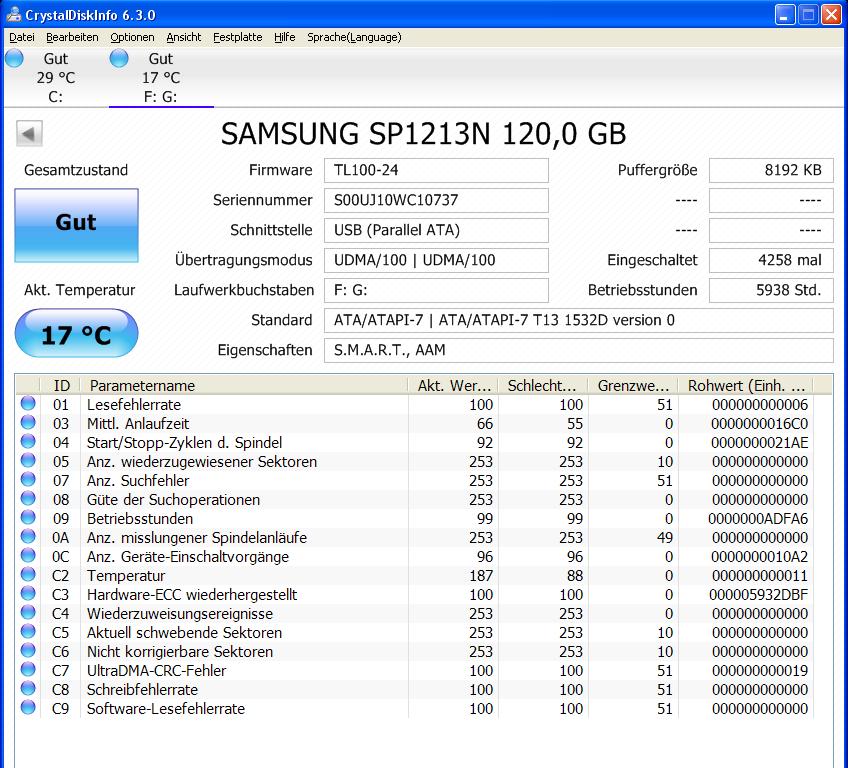This screenshot has height=768, width=848.
Task: Open the Bearbeiten menu
Action: 72,37
